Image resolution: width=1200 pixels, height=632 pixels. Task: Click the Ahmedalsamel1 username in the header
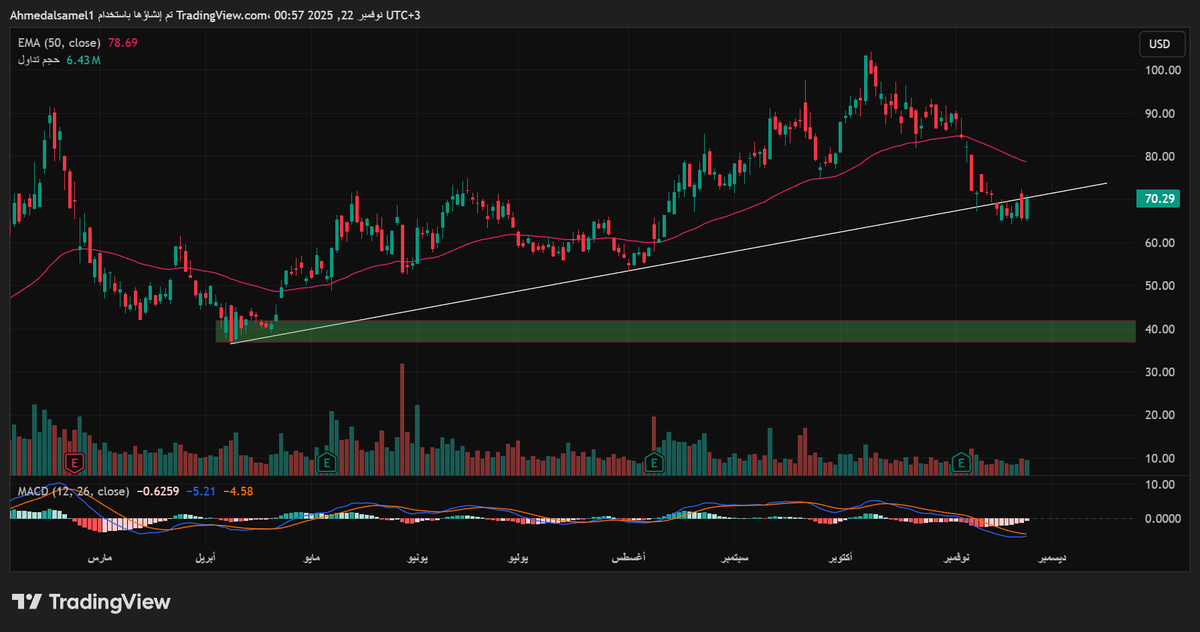pos(52,15)
